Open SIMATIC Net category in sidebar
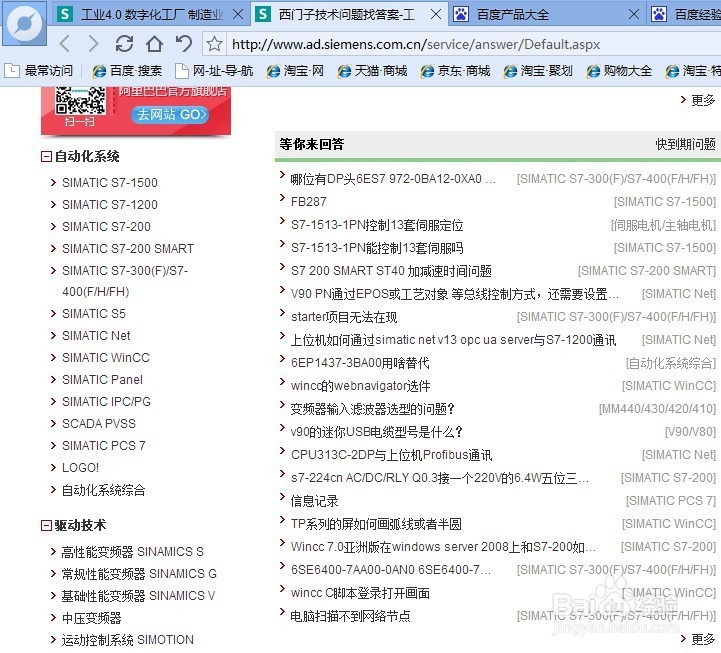Viewport: 721px width, 653px height. tap(96, 336)
